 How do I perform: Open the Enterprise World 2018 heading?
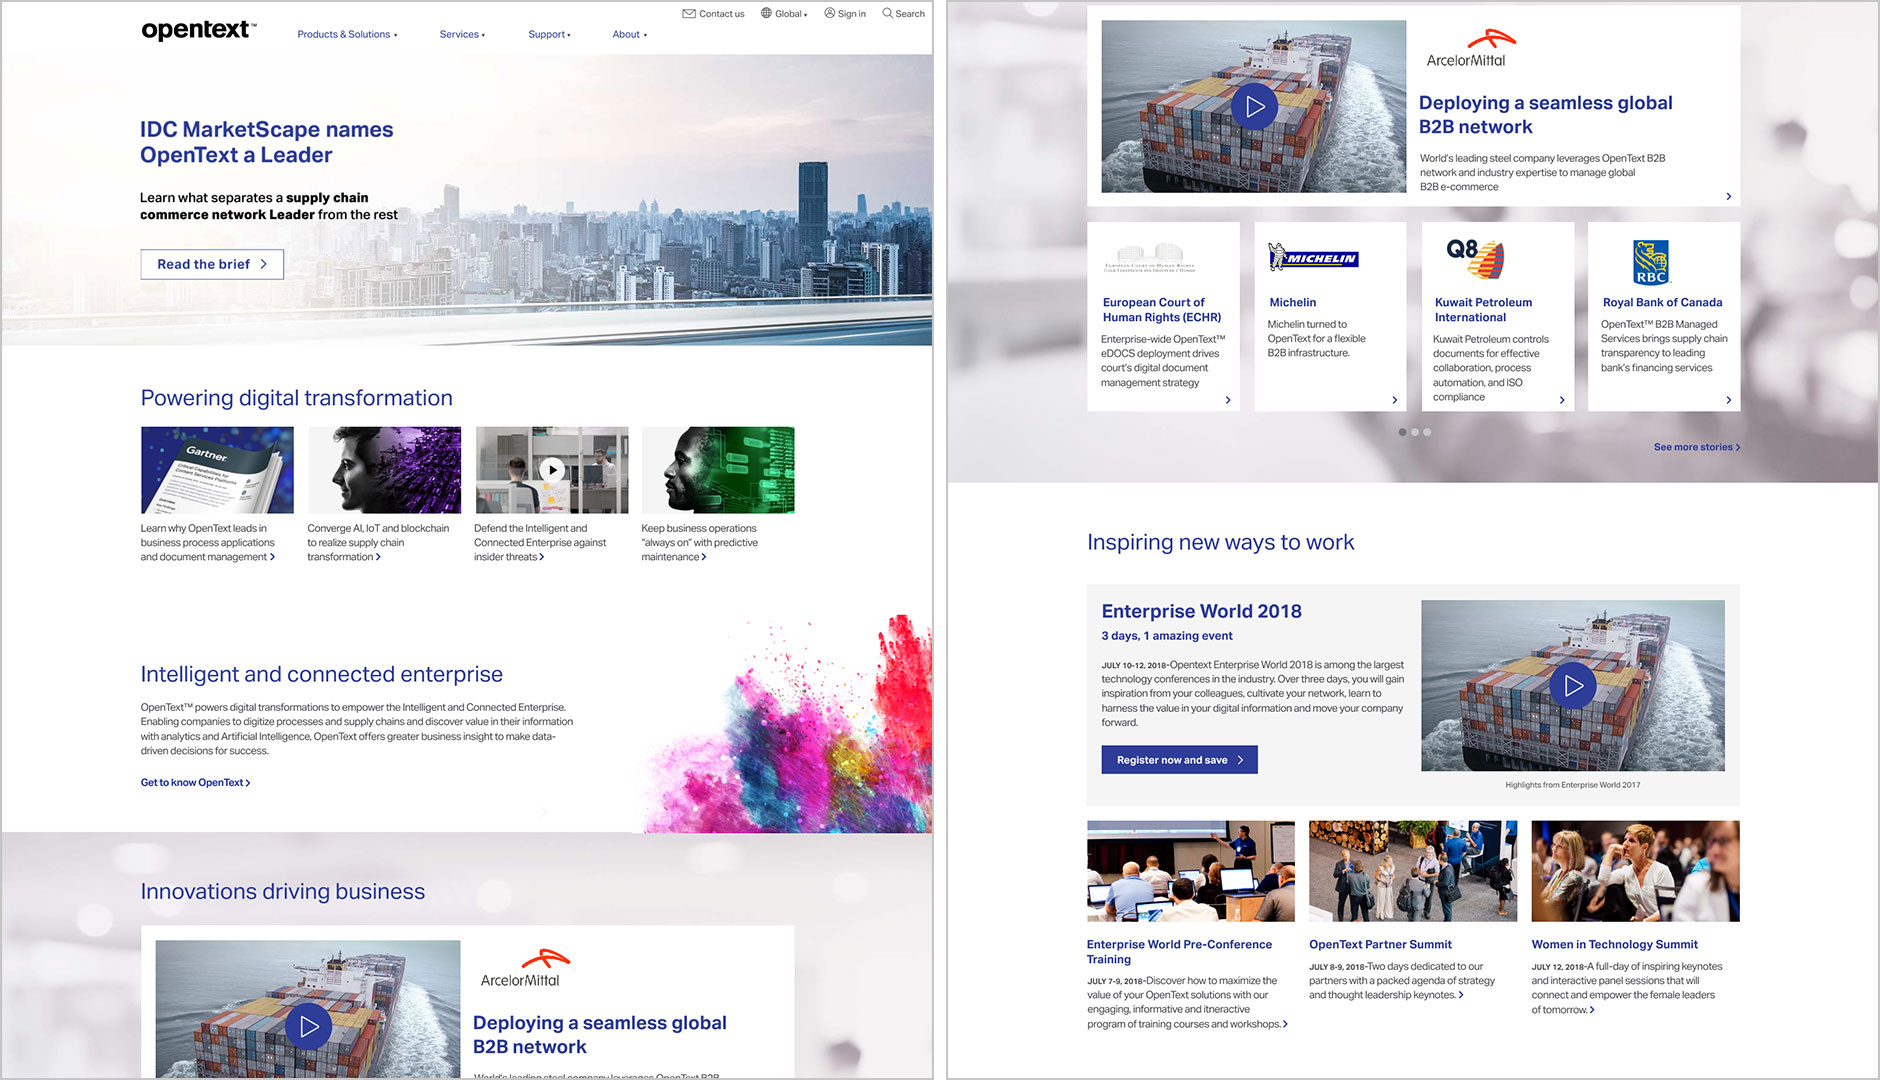1201,611
